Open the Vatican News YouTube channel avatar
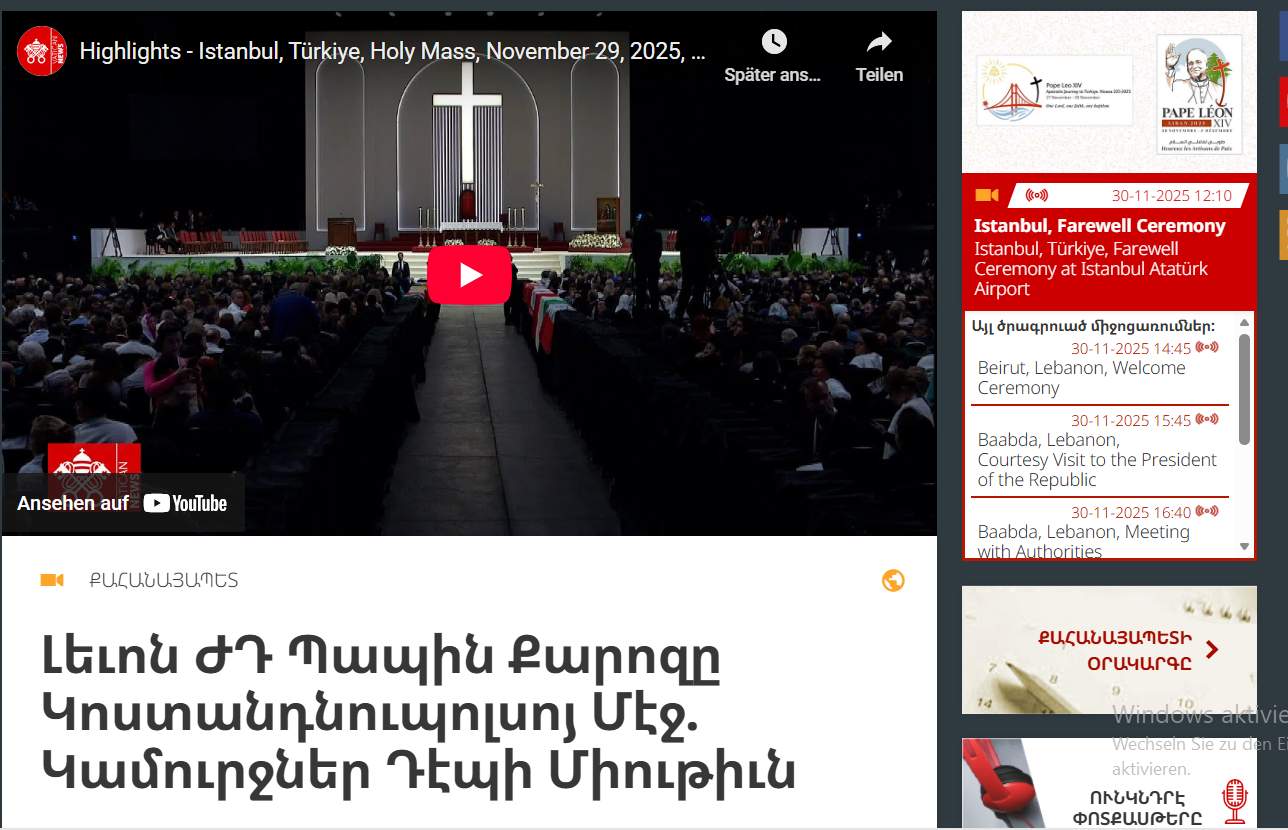1288x830 pixels. tap(42, 51)
